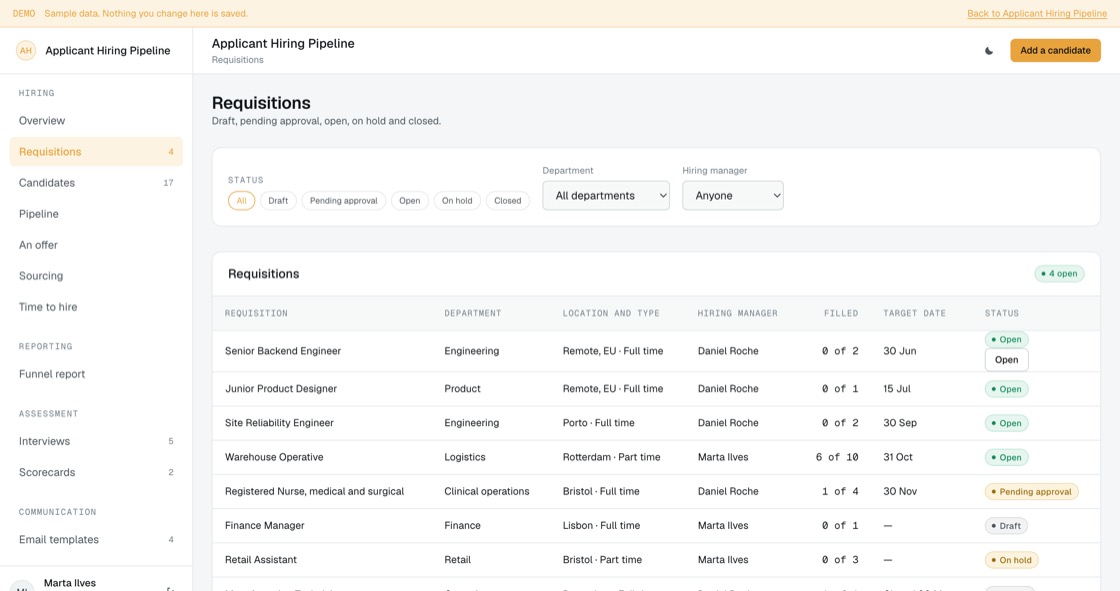Navigate to Pipeline in the sidebar

[x=96, y=214]
